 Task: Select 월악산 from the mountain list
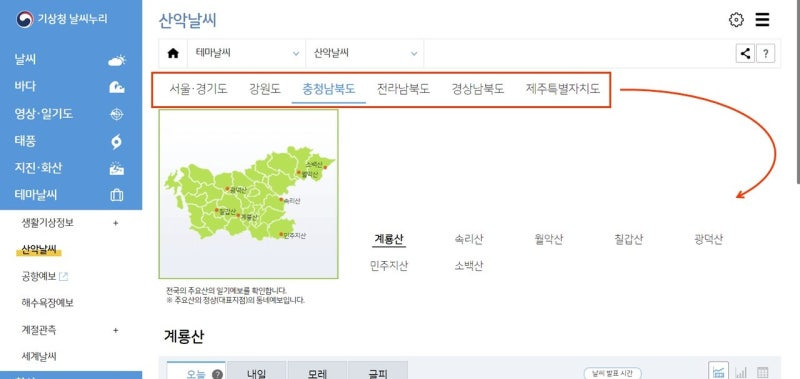pos(548,239)
